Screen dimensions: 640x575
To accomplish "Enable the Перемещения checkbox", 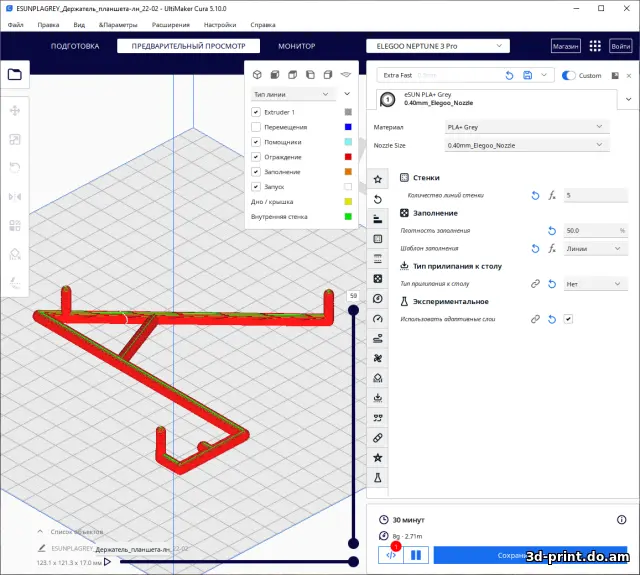I will [x=256, y=127].
